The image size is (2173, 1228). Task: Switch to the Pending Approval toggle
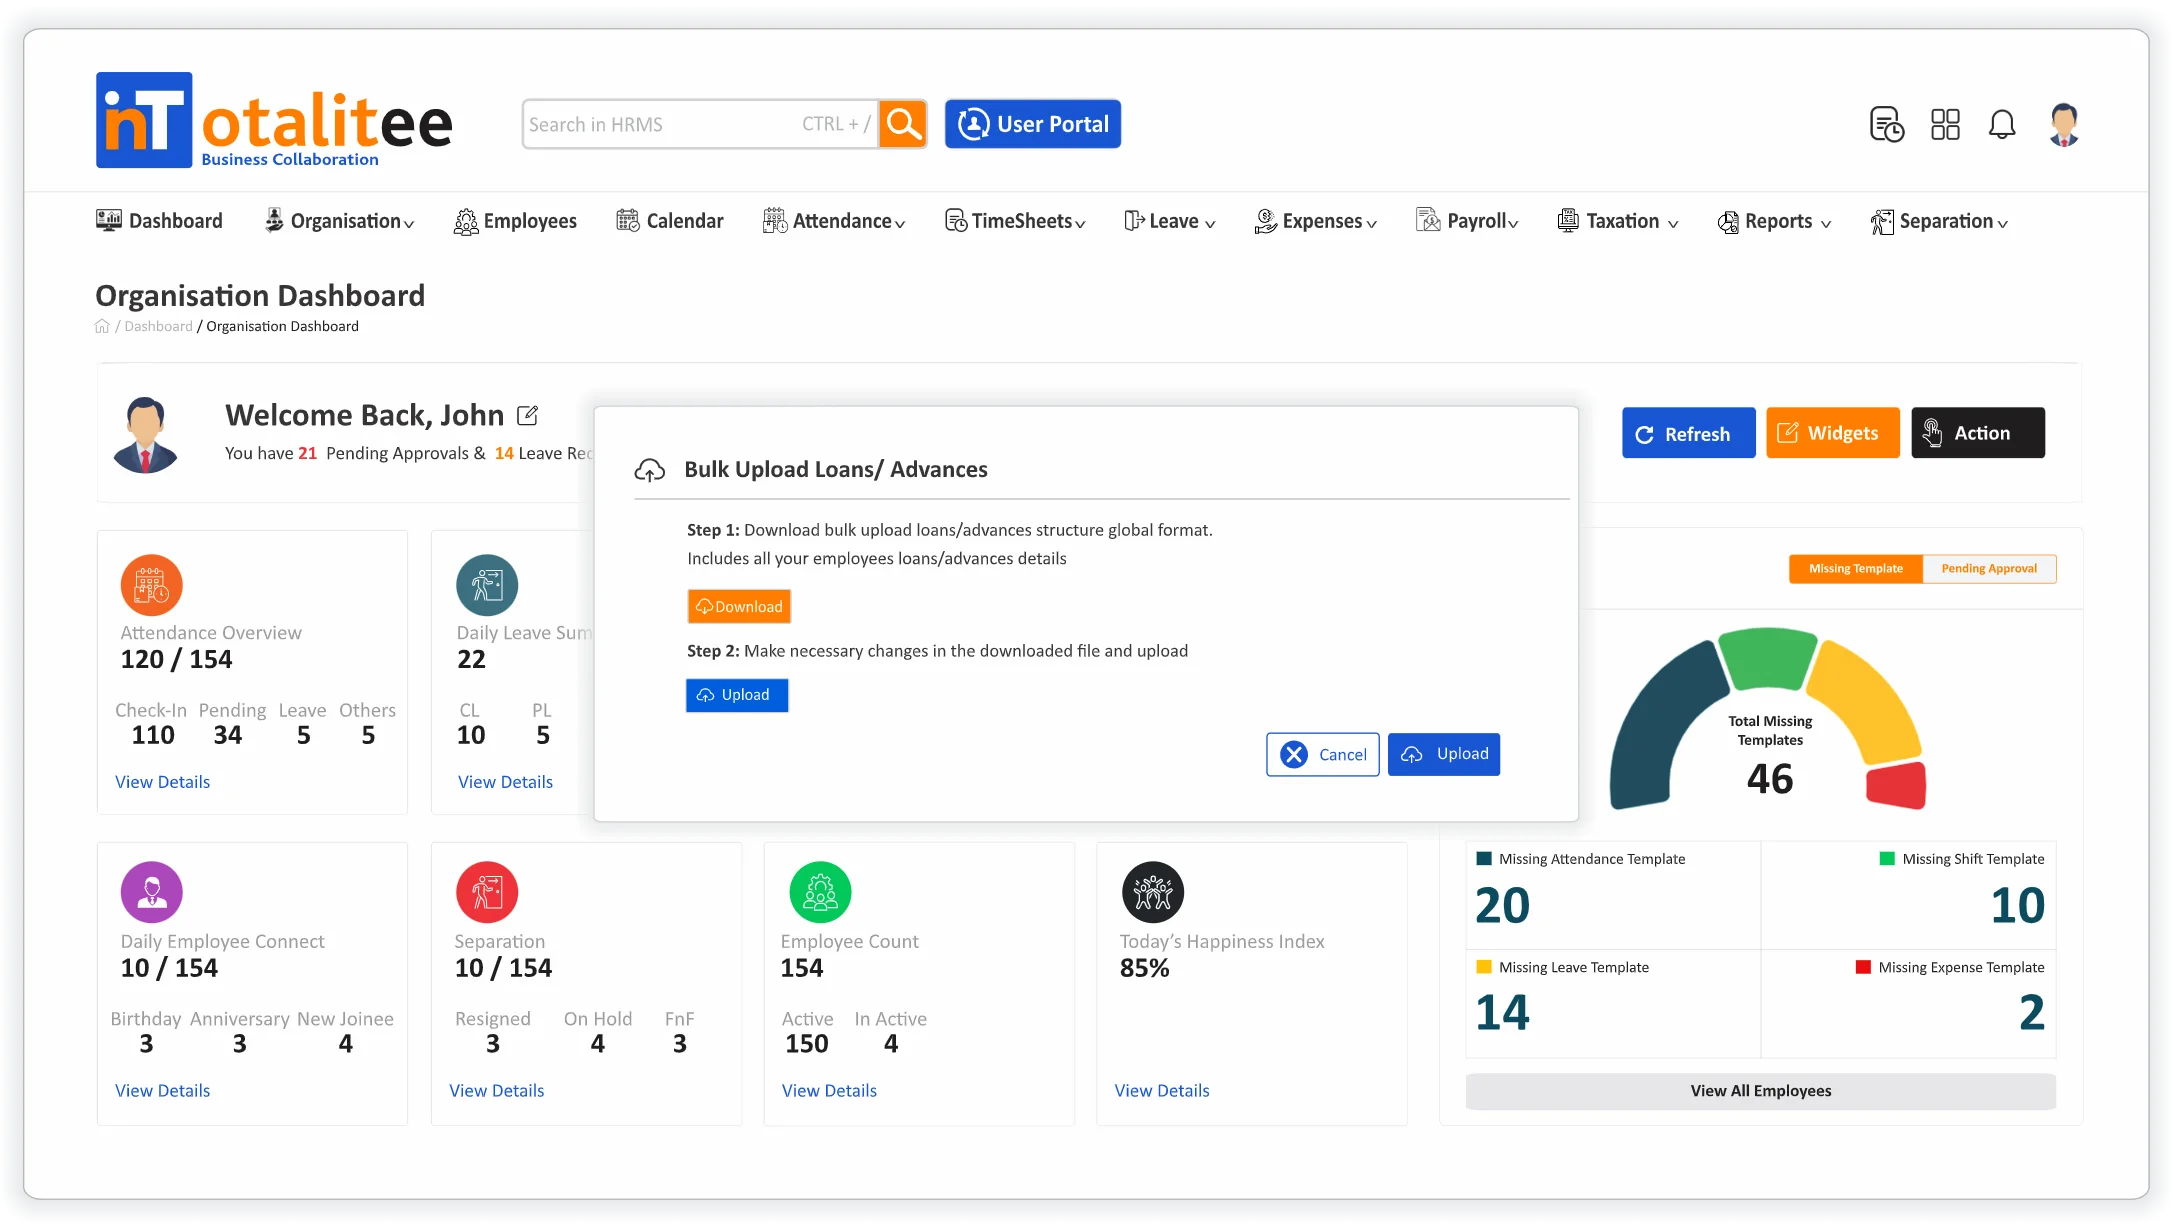1988,569
